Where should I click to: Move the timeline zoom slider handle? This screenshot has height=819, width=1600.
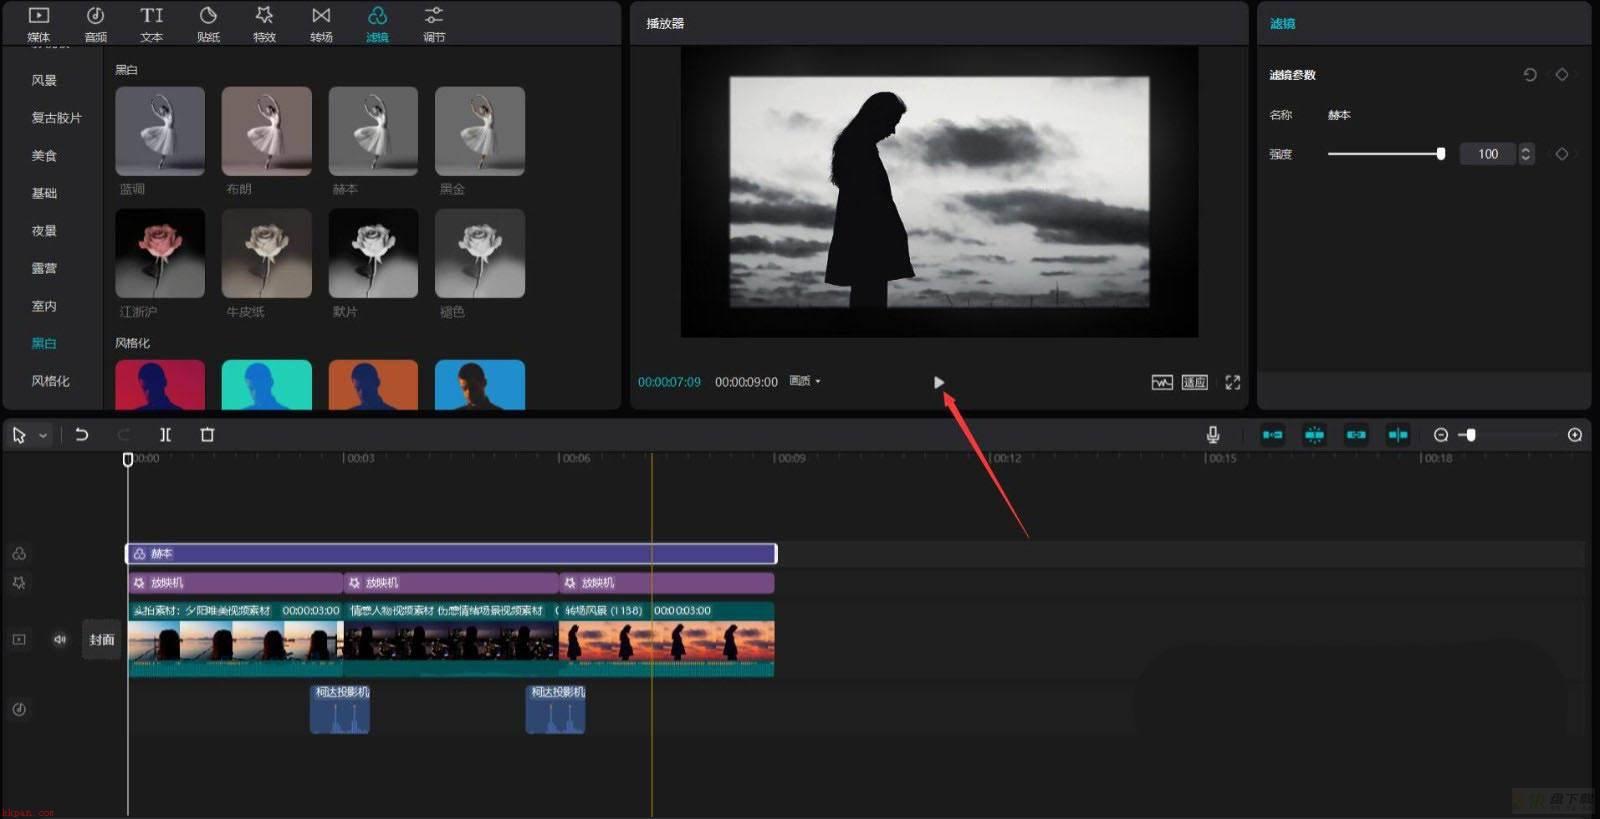pyautogui.click(x=1471, y=435)
